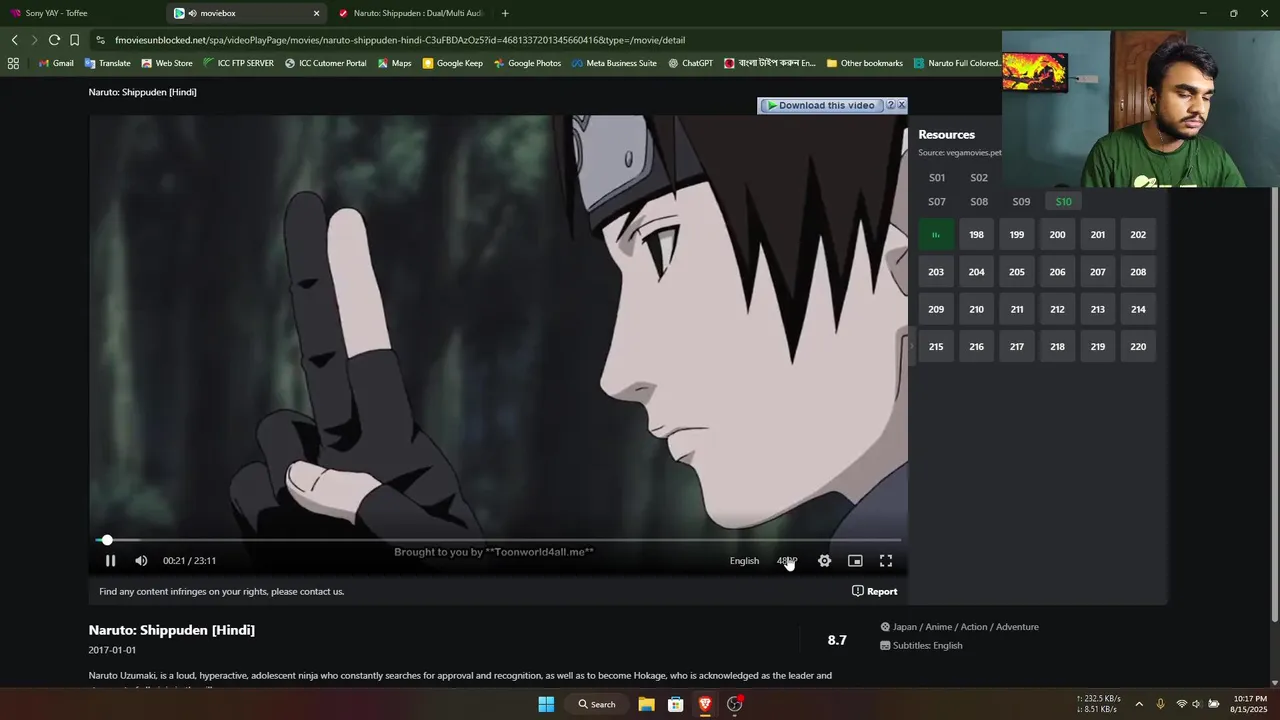1280x720 pixels.
Task: Open Brave browser taskbar icon
Action: [705, 704]
